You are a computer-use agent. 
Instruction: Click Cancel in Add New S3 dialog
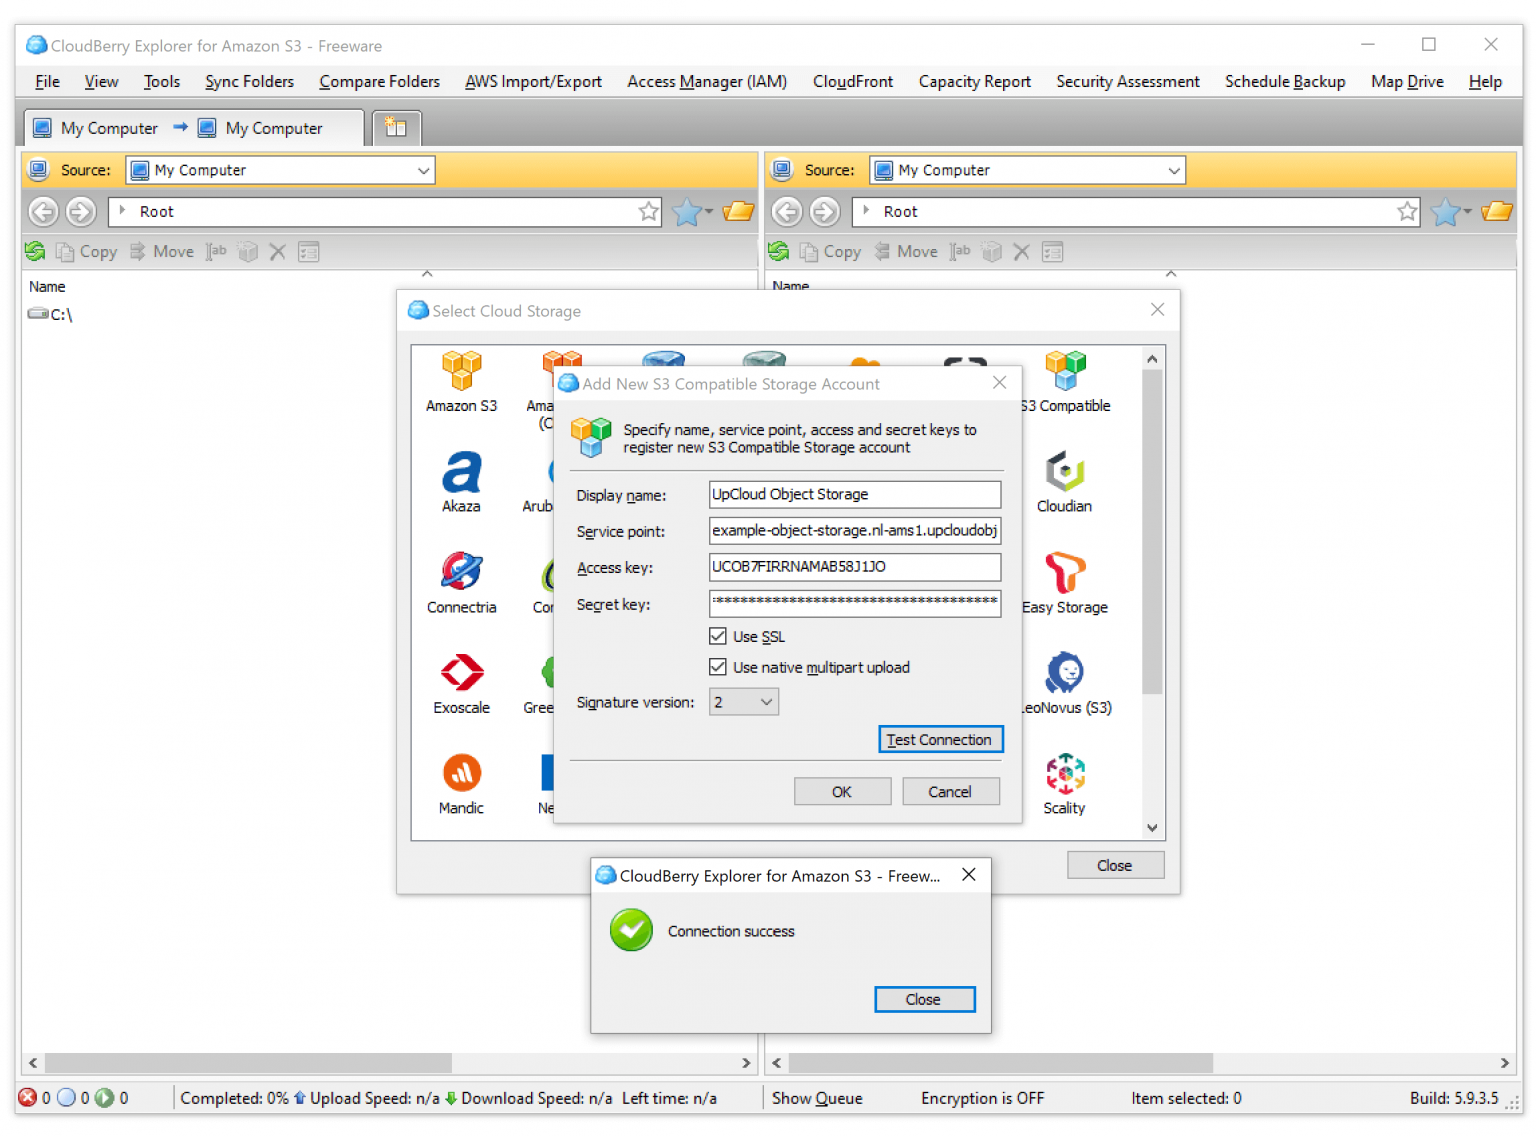pos(950,791)
